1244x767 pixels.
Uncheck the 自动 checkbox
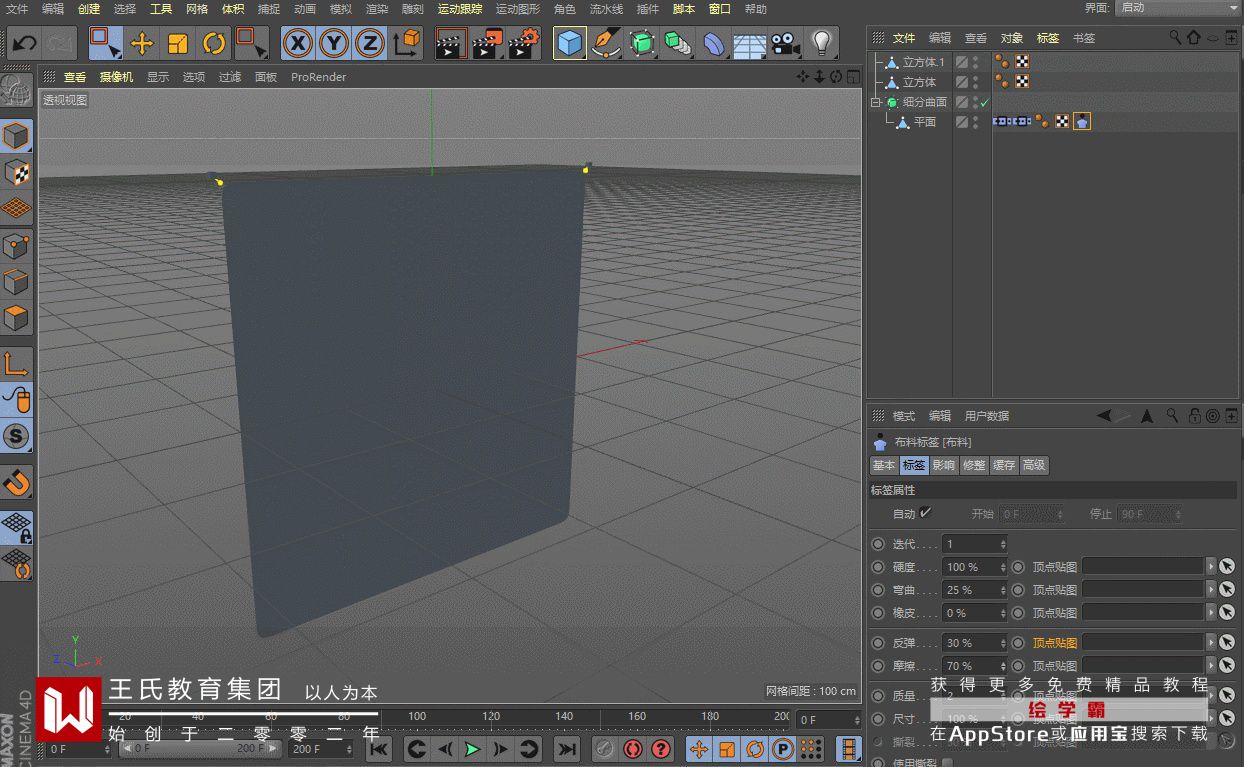[x=925, y=513]
